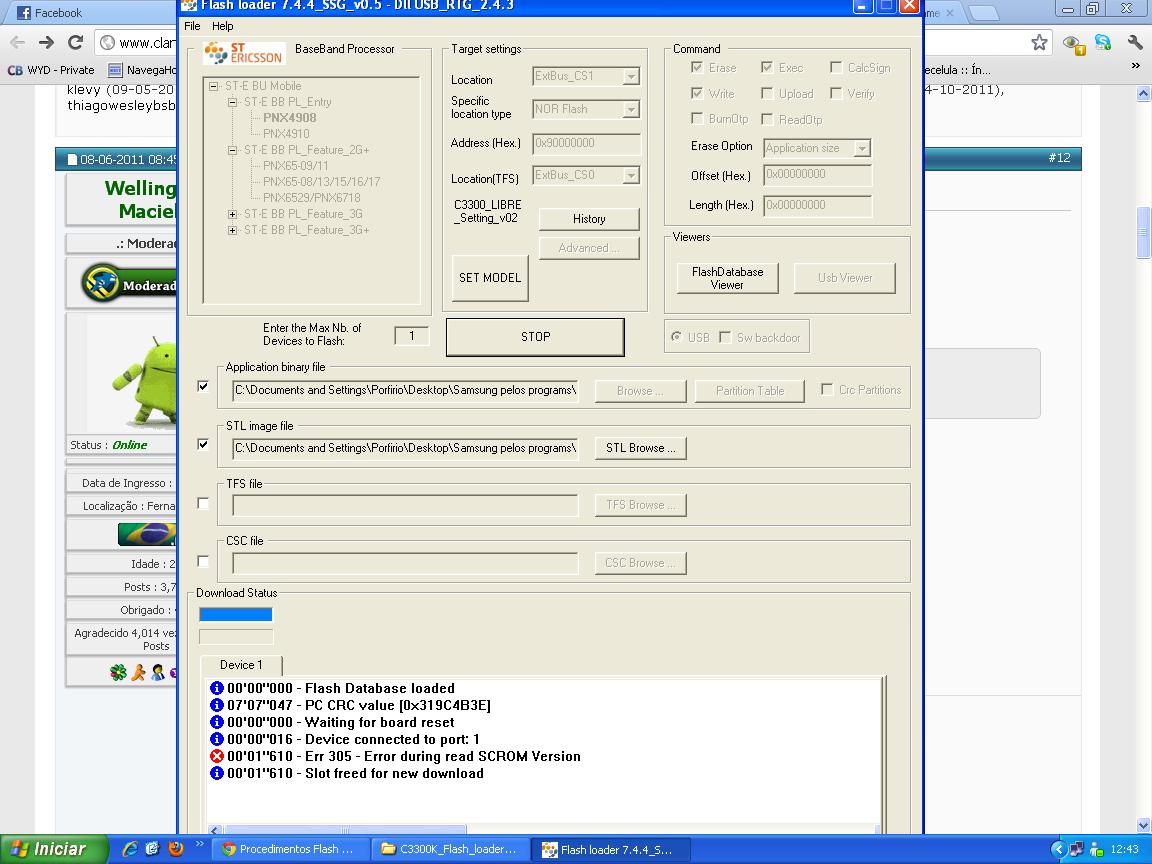Open the File menu
The width and height of the screenshot is (1152, 864).
[x=192, y=26]
